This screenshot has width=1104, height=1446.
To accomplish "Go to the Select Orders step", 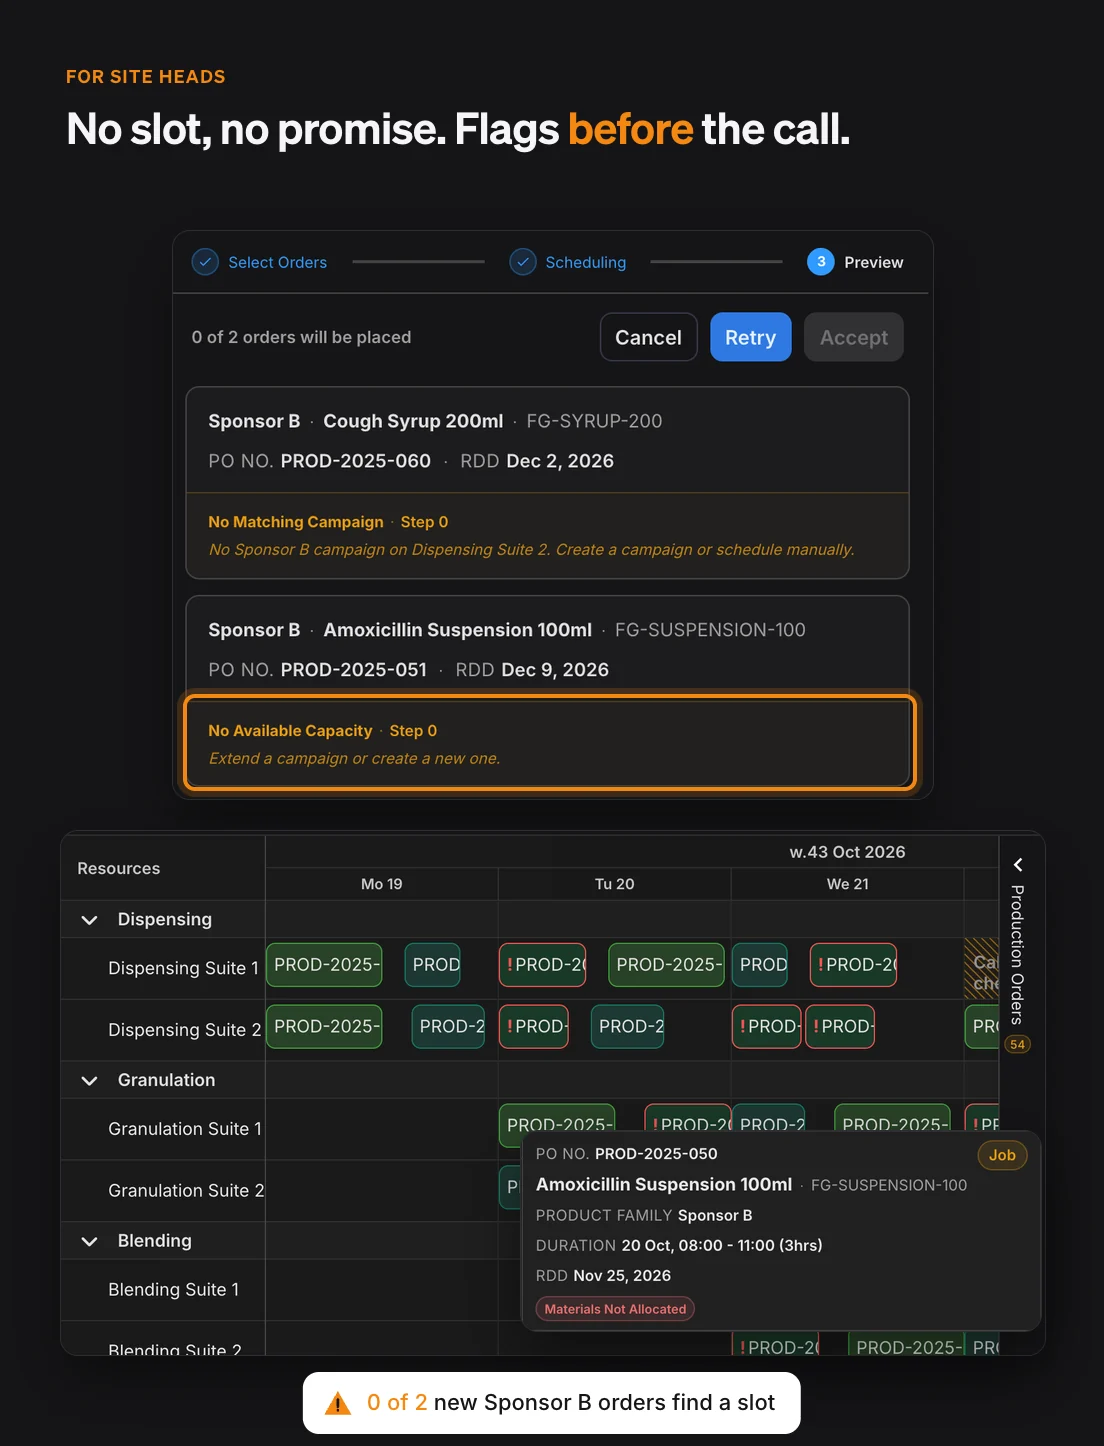I will [x=277, y=262].
